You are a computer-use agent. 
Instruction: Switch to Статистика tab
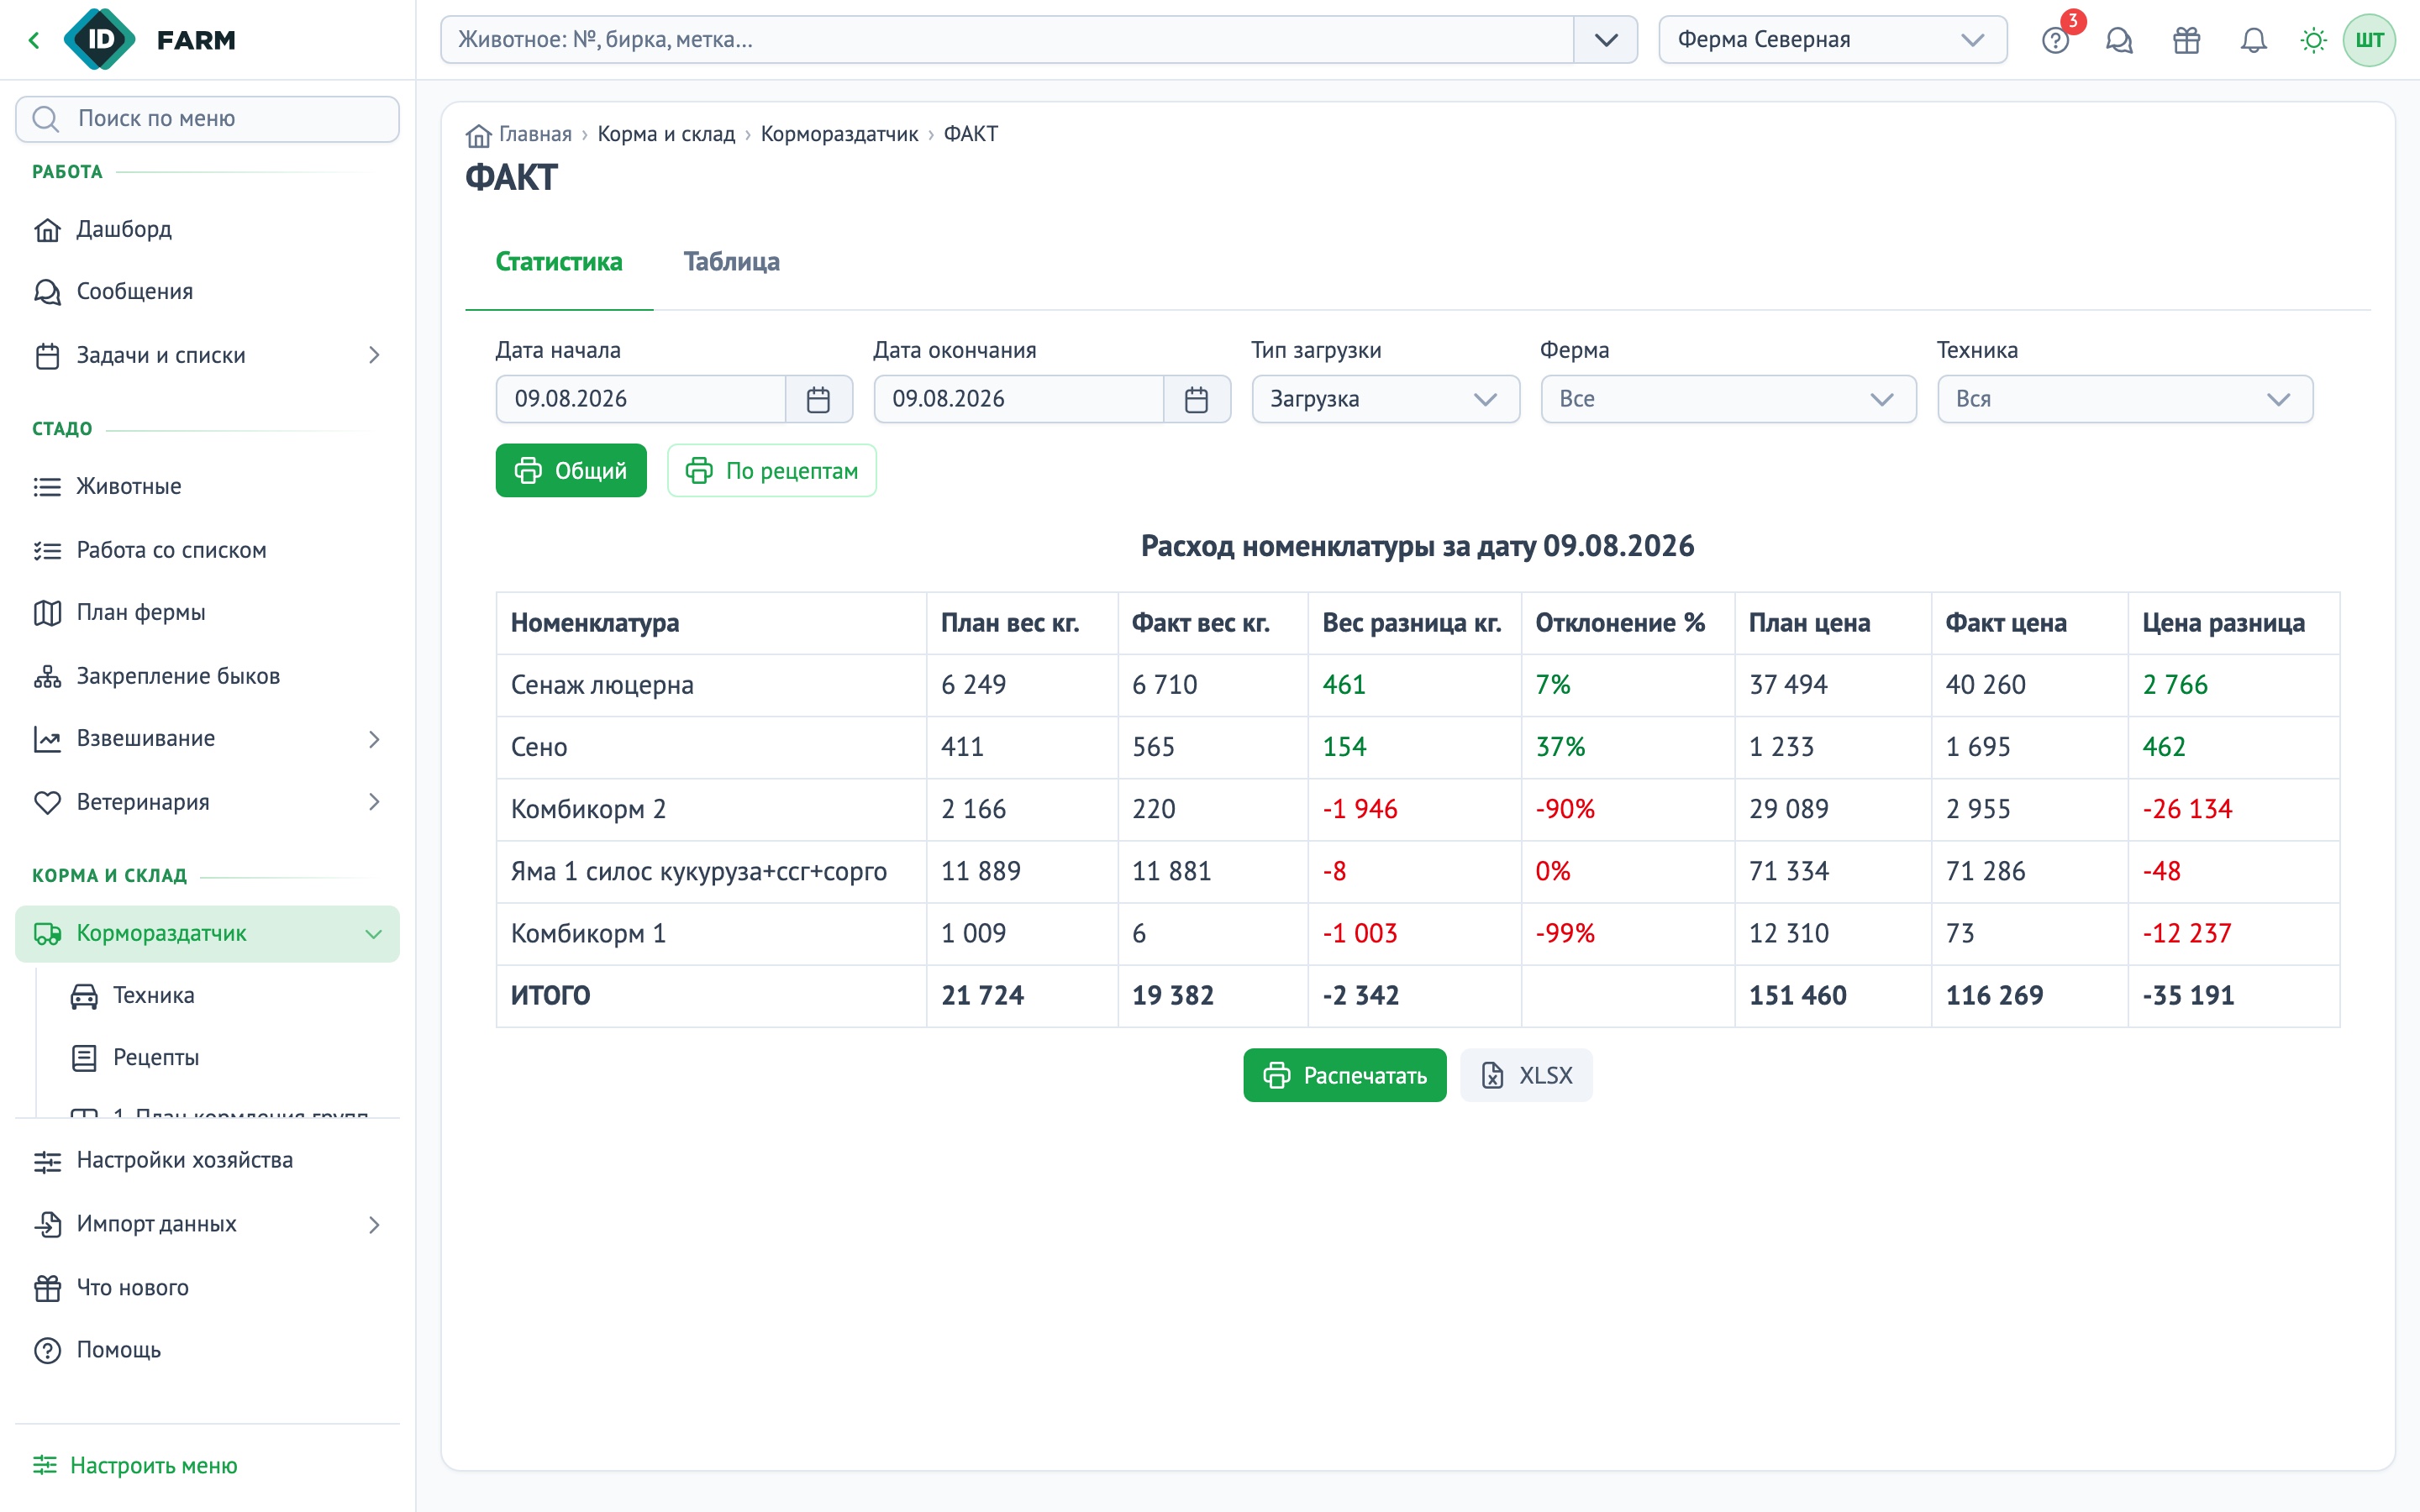559,262
